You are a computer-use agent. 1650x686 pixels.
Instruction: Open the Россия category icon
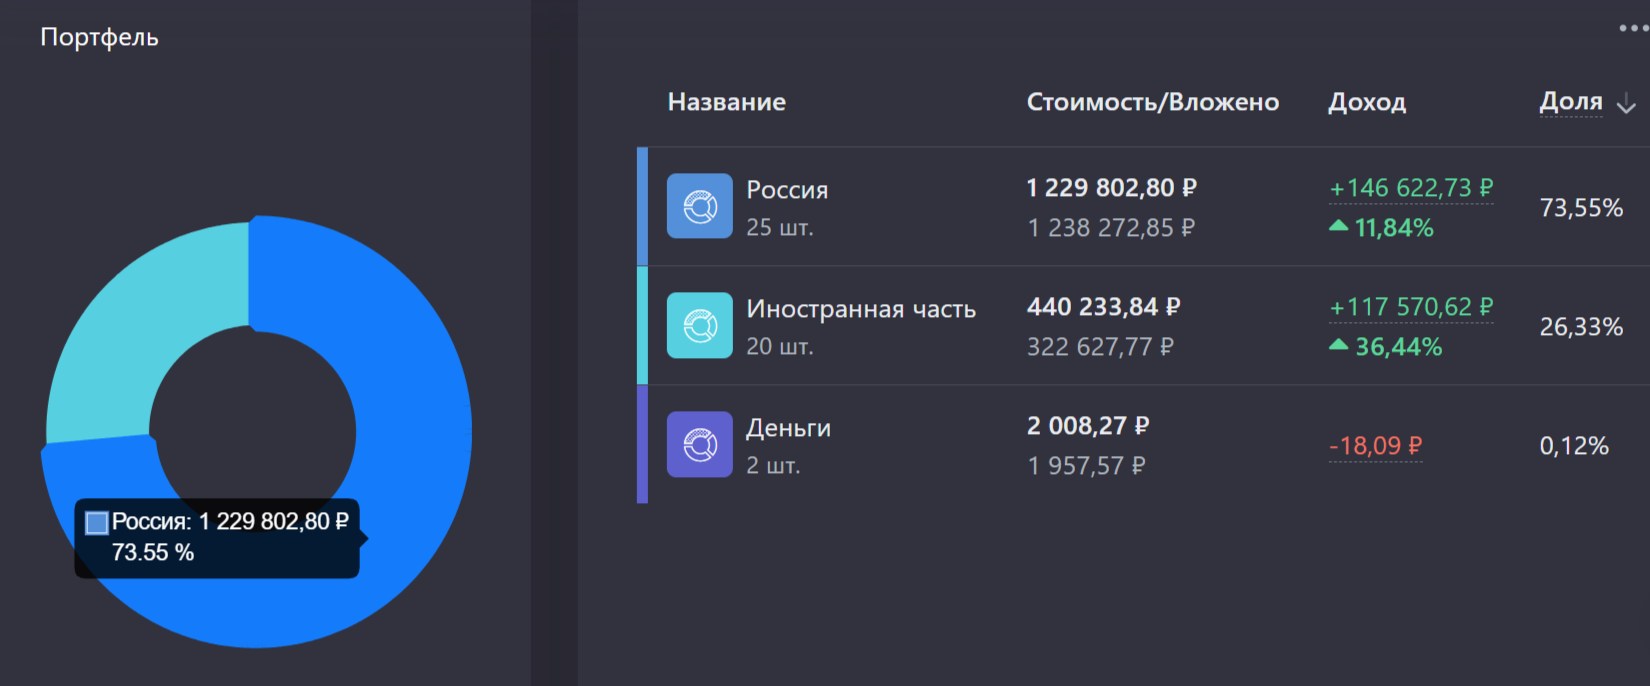tap(700, 206)
